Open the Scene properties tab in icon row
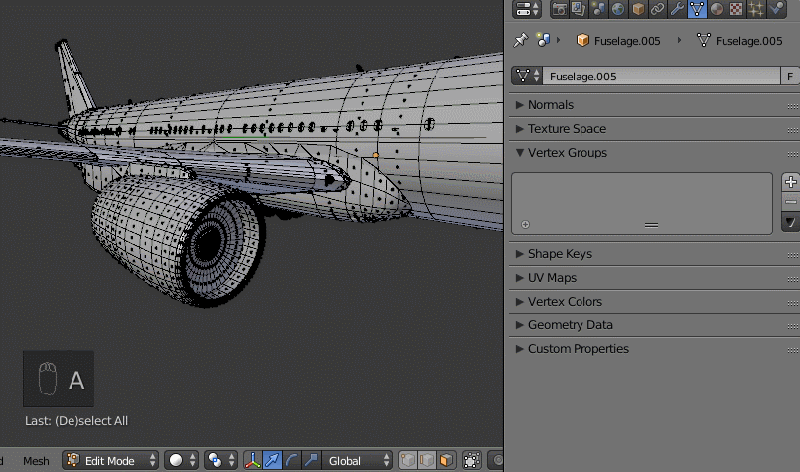The height and width of the screenshot is (472, 800). [x=598, y=9]
